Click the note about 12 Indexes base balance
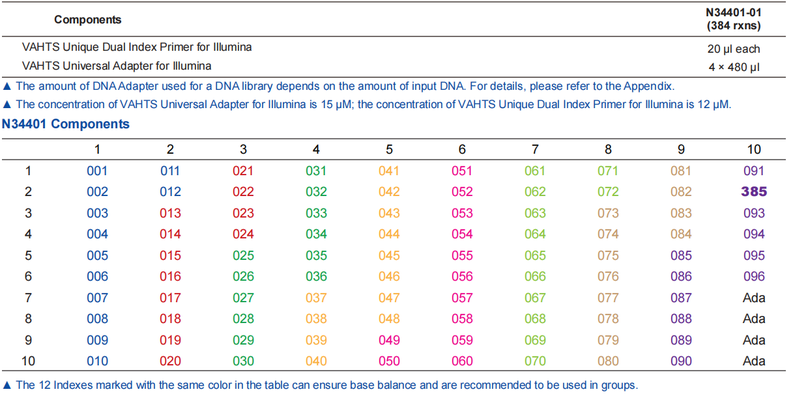 coord(320,385)
